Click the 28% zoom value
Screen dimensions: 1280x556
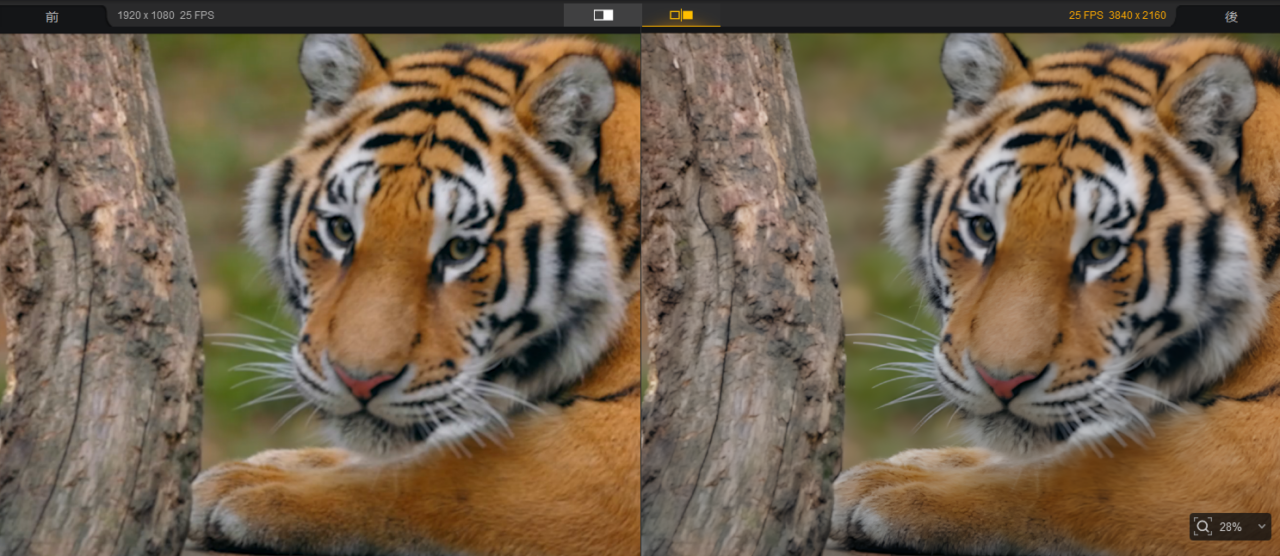(1230, 526)
